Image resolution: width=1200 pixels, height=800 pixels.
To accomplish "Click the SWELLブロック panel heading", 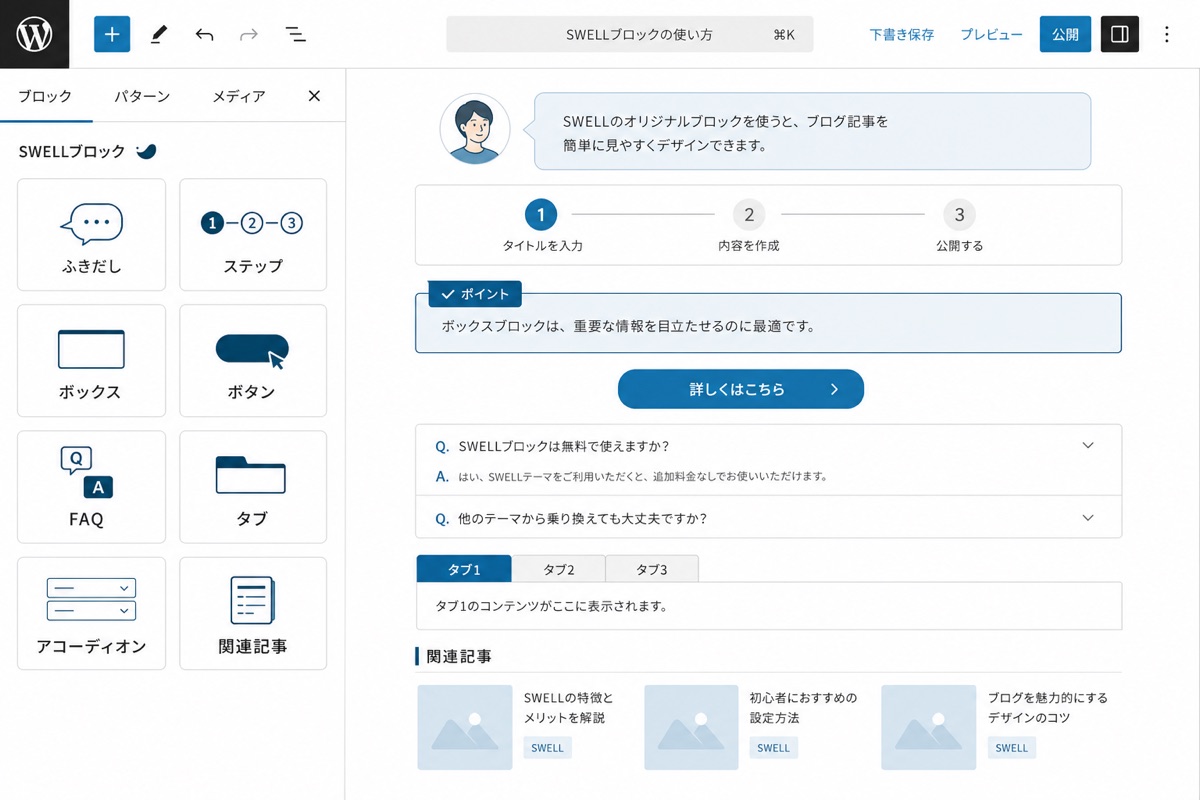I will click(72, 152).
